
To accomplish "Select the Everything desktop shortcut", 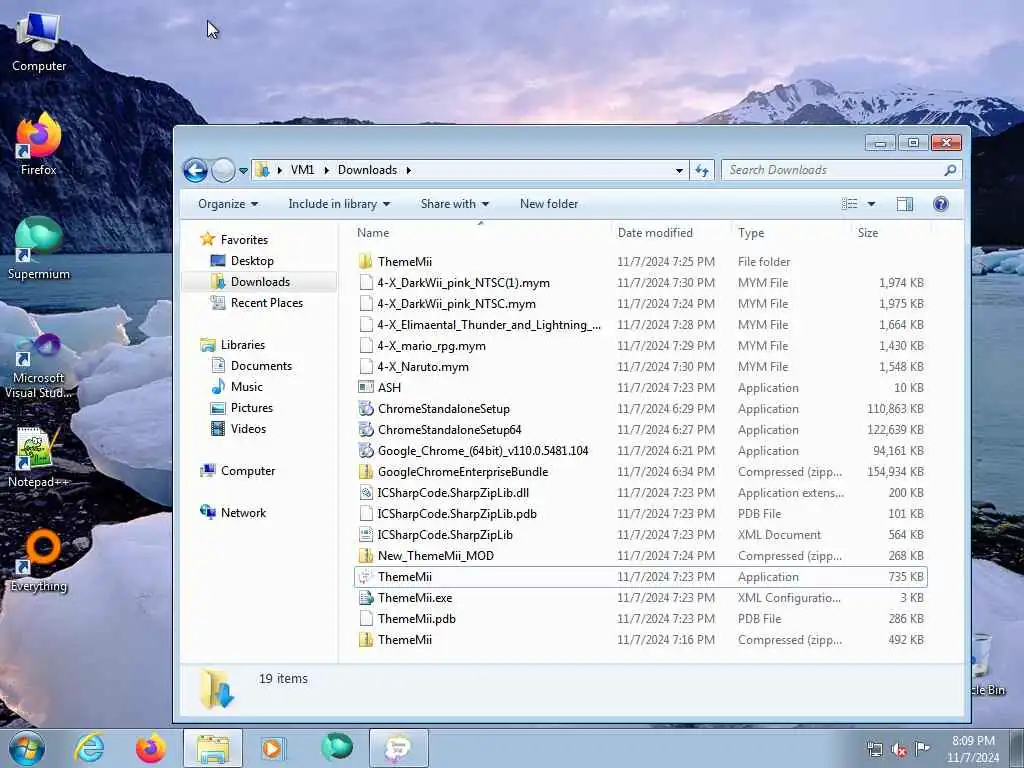I will 39,560.
